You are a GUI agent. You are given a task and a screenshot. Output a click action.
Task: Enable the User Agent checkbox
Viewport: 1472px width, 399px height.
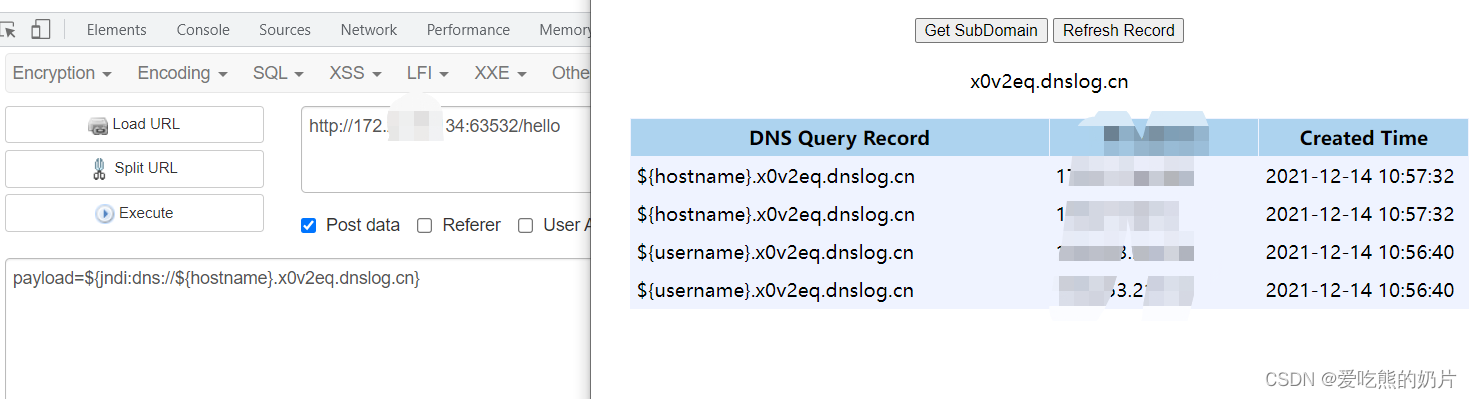(525, 226)
